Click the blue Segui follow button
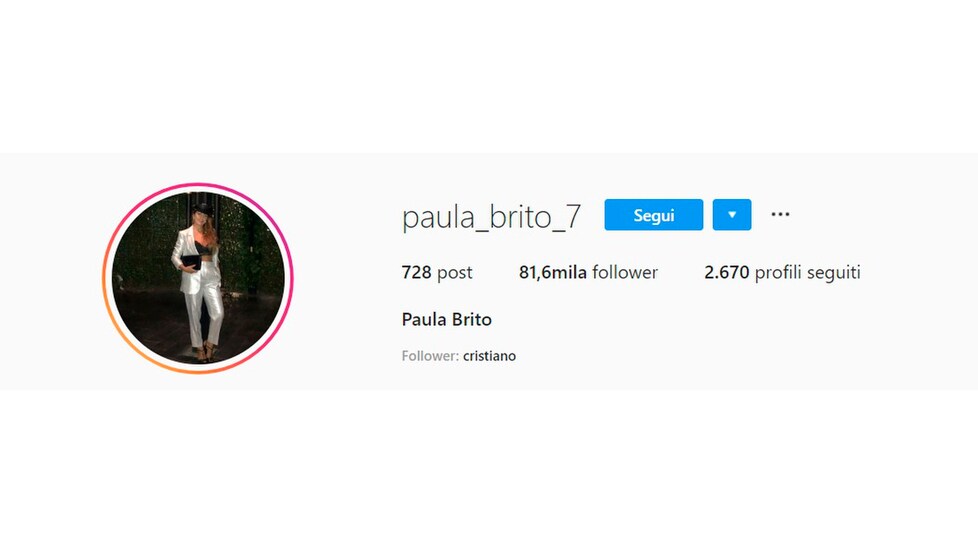 pos(654,215)
